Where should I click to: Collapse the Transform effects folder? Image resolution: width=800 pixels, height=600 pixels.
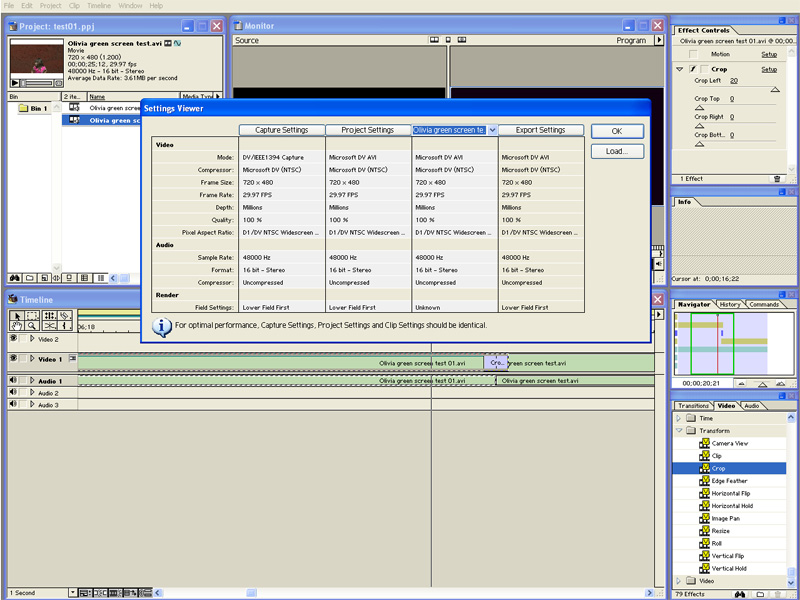coord(679,431)
